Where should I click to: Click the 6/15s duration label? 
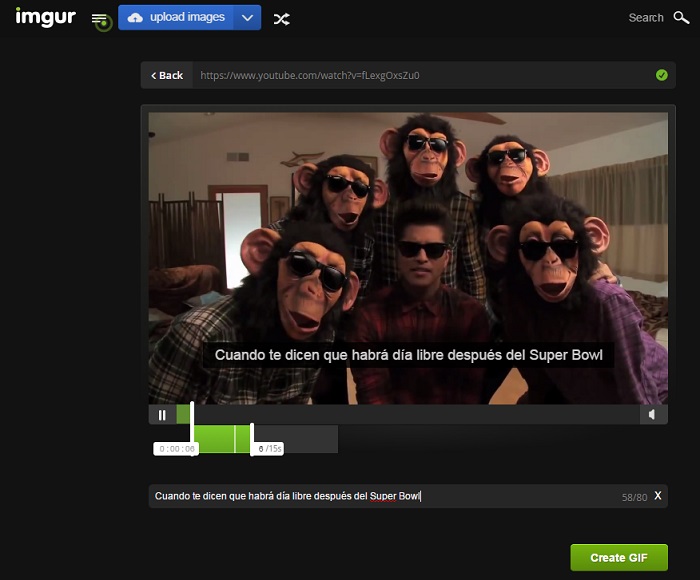pyautogui.click(x=269, y=449)
